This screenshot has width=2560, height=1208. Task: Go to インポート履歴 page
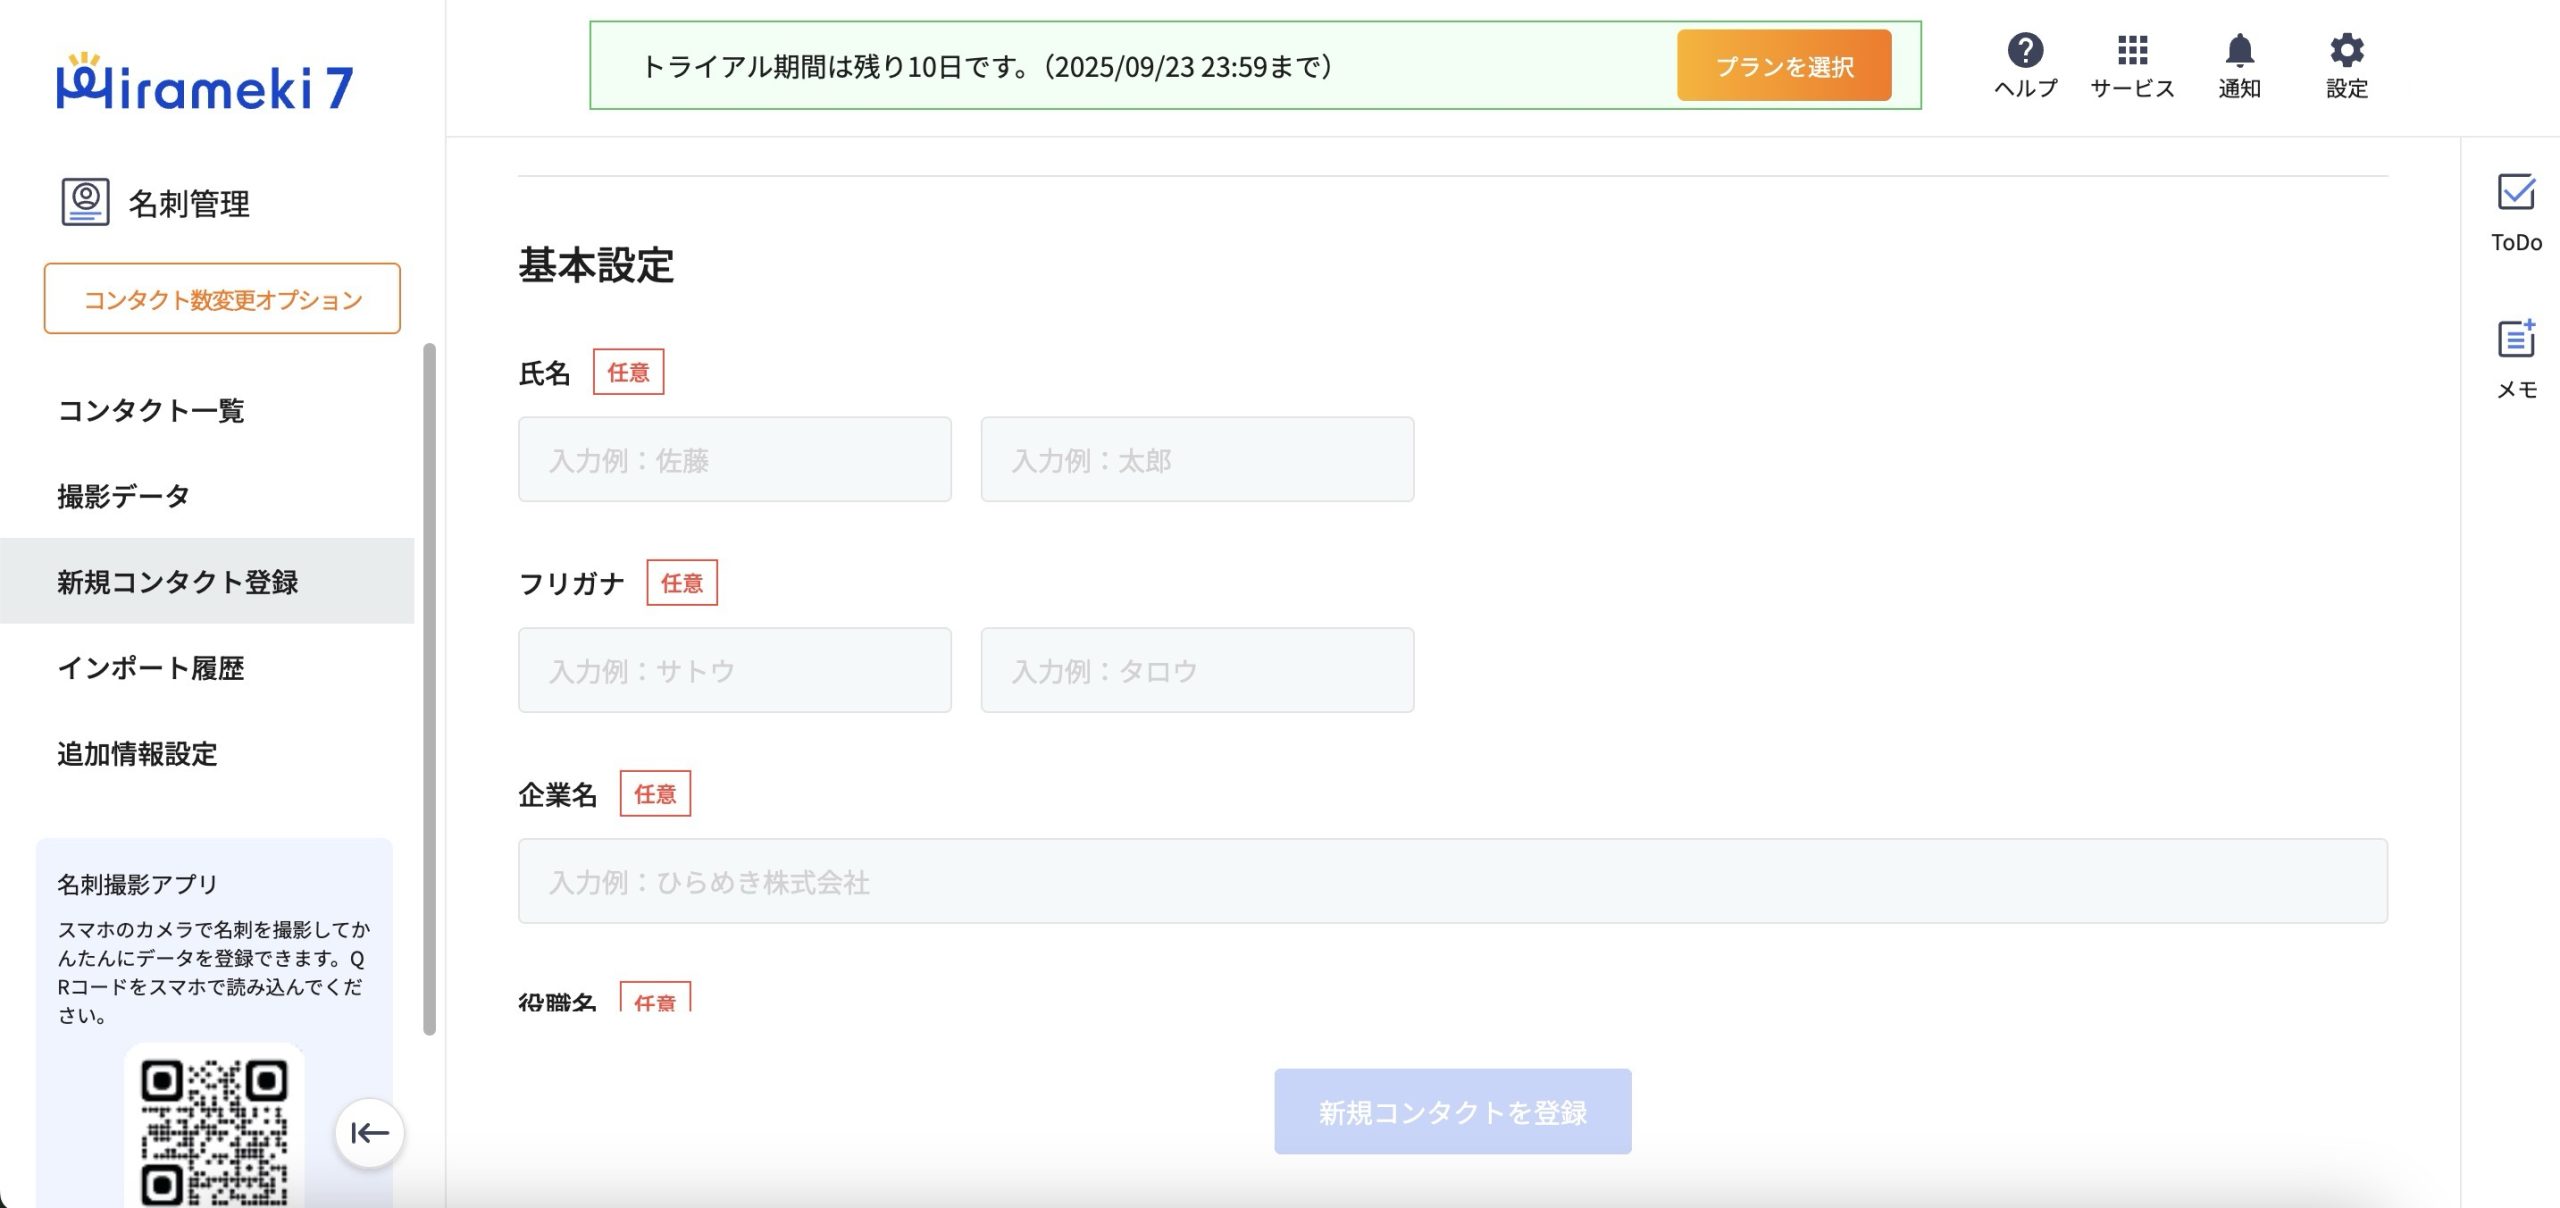click(151, 668)
